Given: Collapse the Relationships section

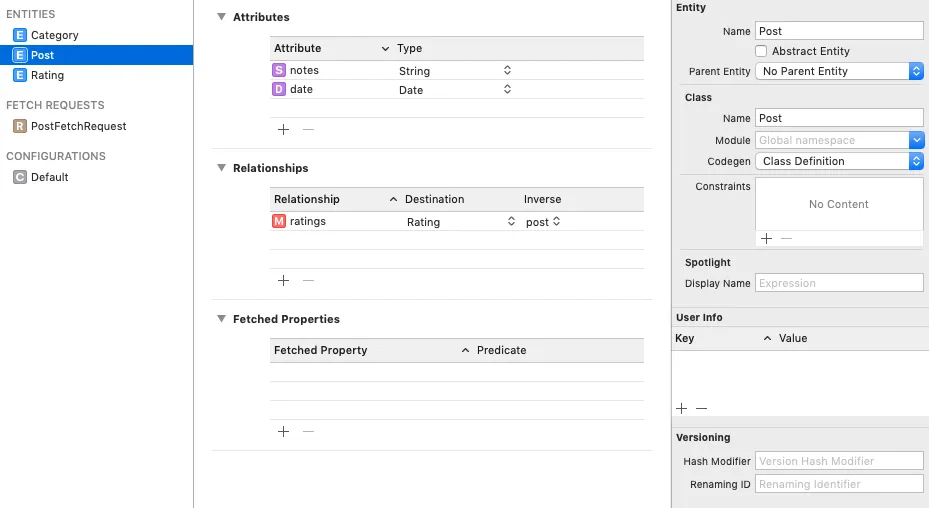Looking at the screenshot, I should tap(221, 168).
